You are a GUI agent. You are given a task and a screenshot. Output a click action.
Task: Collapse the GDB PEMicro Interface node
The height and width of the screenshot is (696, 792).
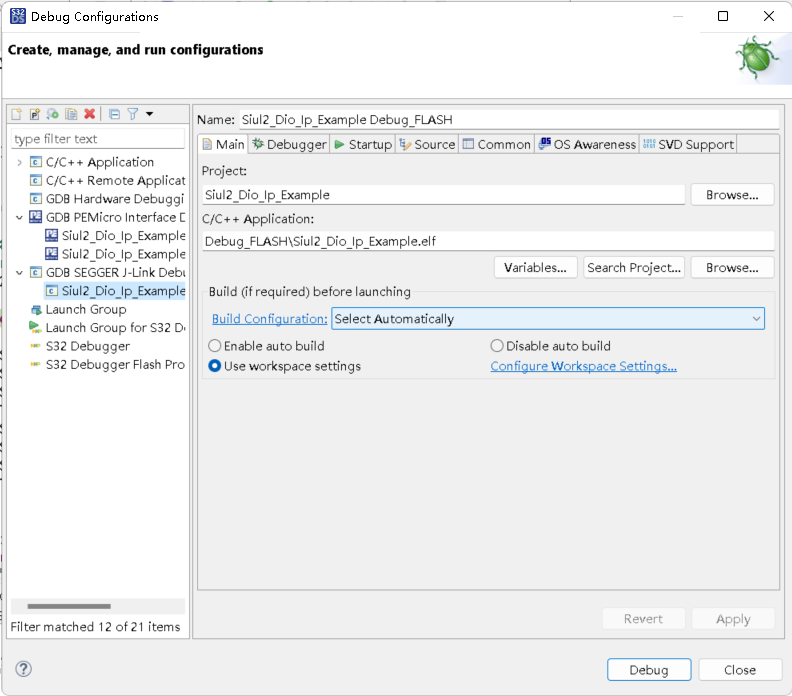click(19, 217)
